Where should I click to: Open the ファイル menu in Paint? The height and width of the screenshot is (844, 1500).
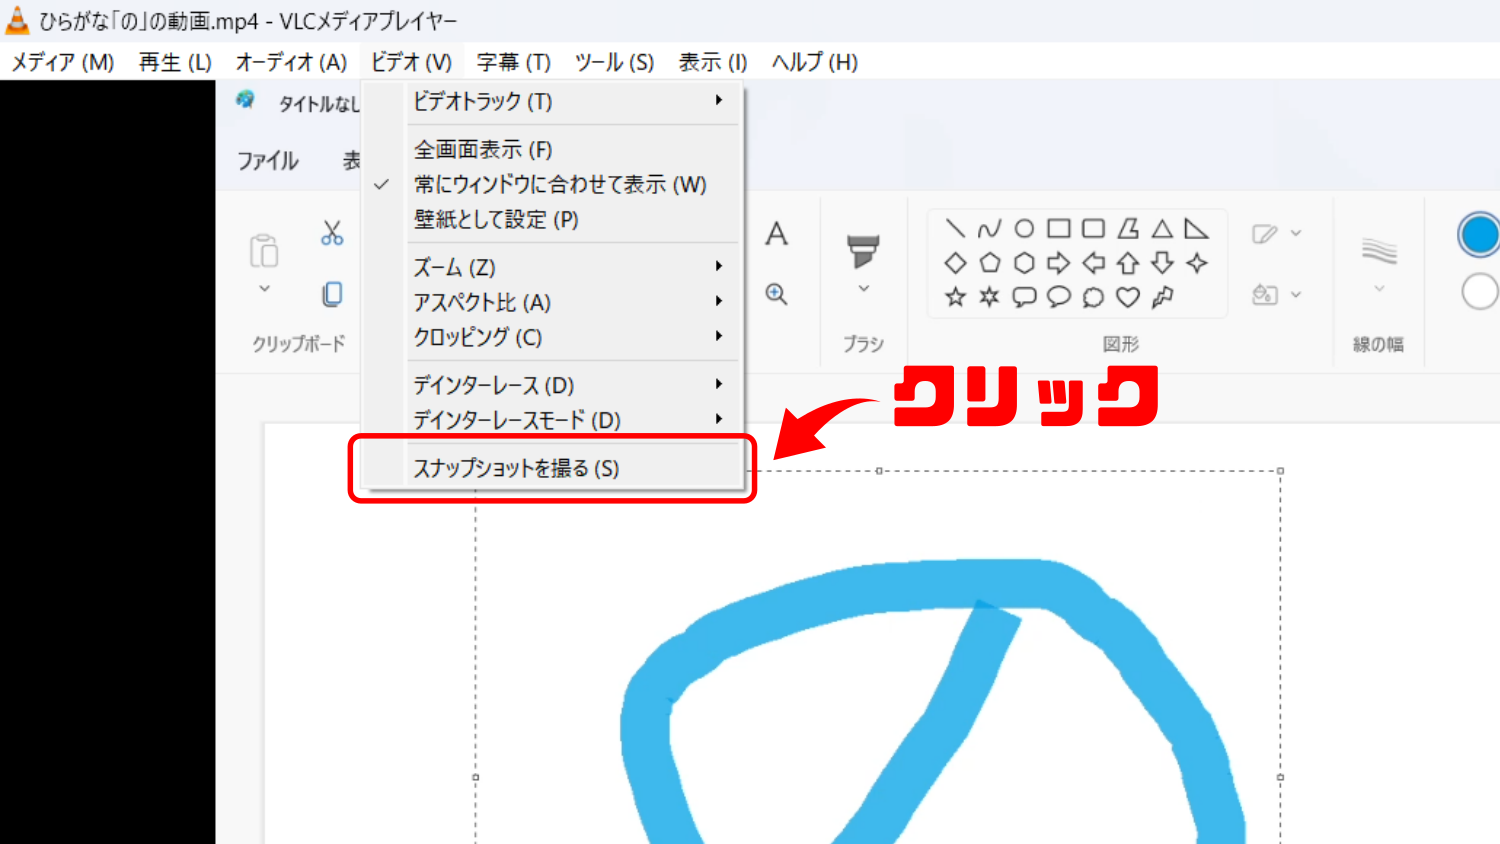click(x=267, y=160)
